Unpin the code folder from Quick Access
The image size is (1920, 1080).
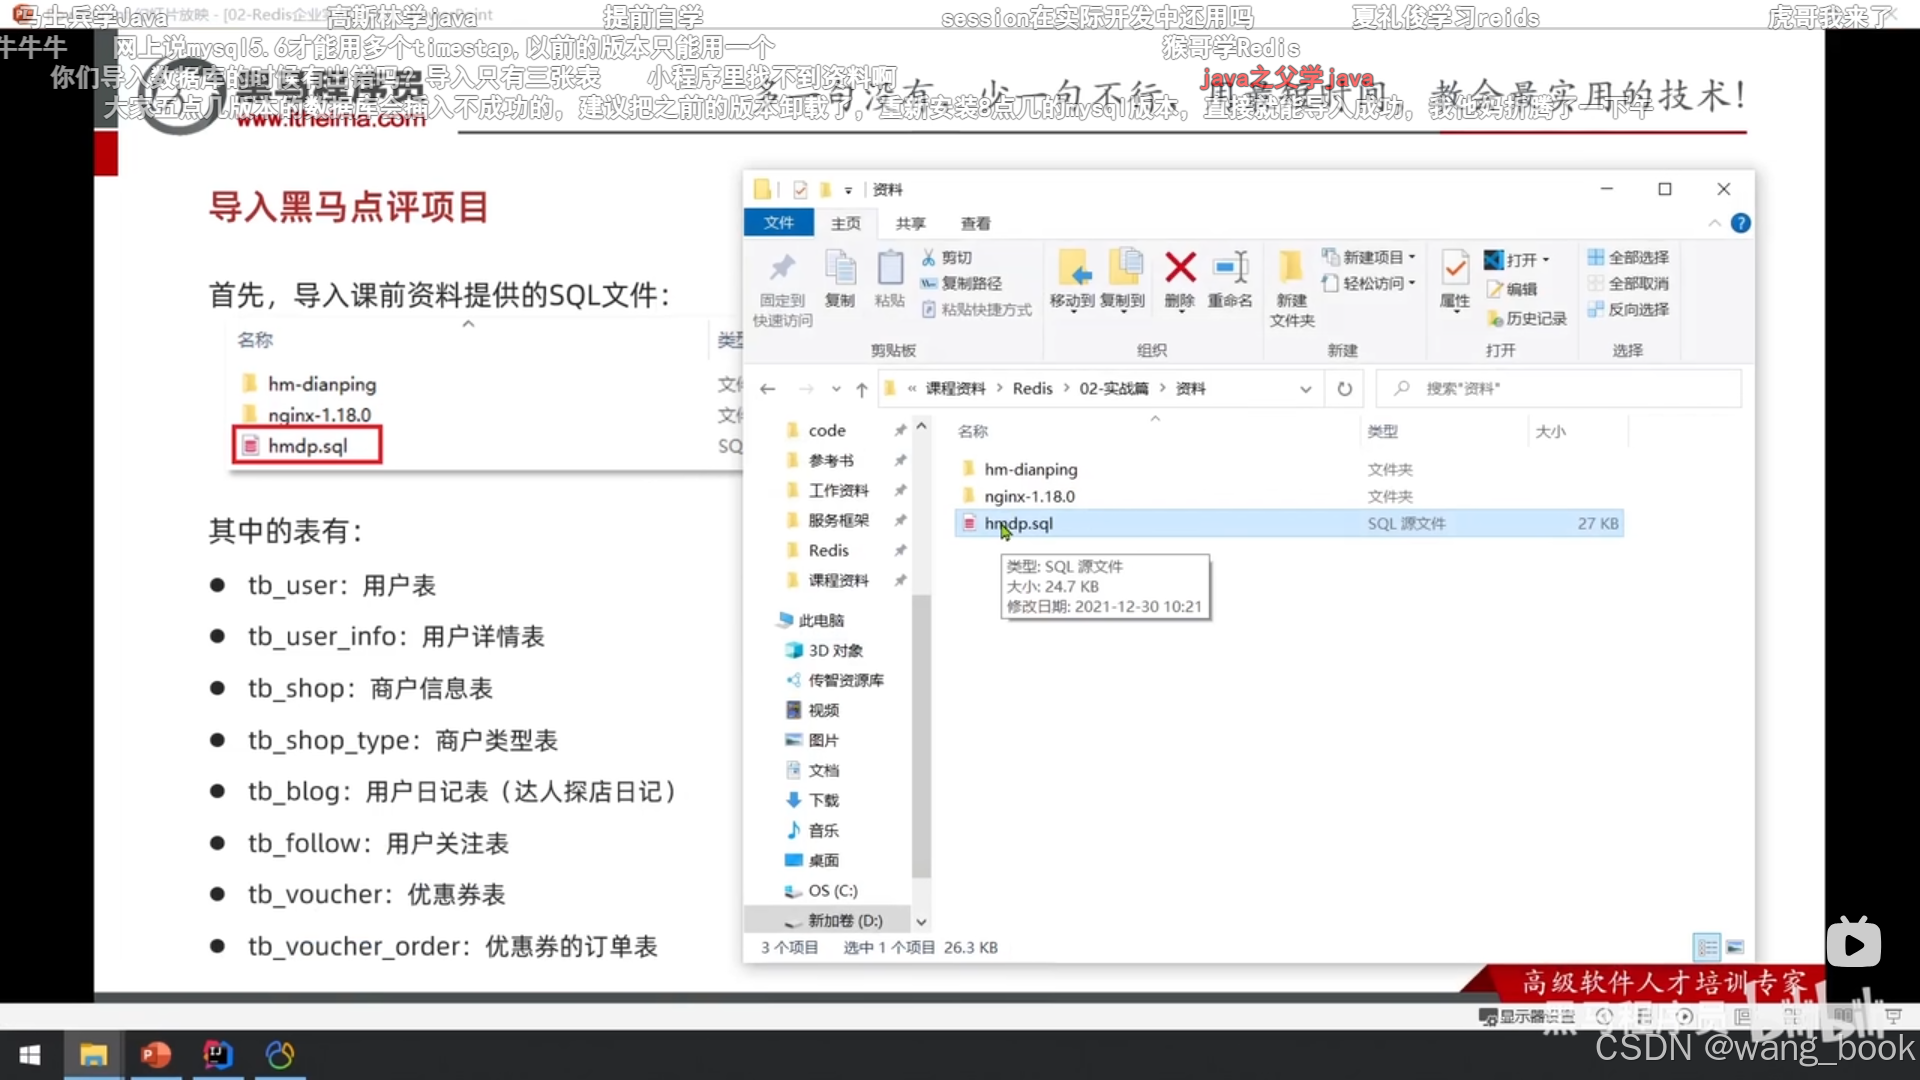point(899,430)
